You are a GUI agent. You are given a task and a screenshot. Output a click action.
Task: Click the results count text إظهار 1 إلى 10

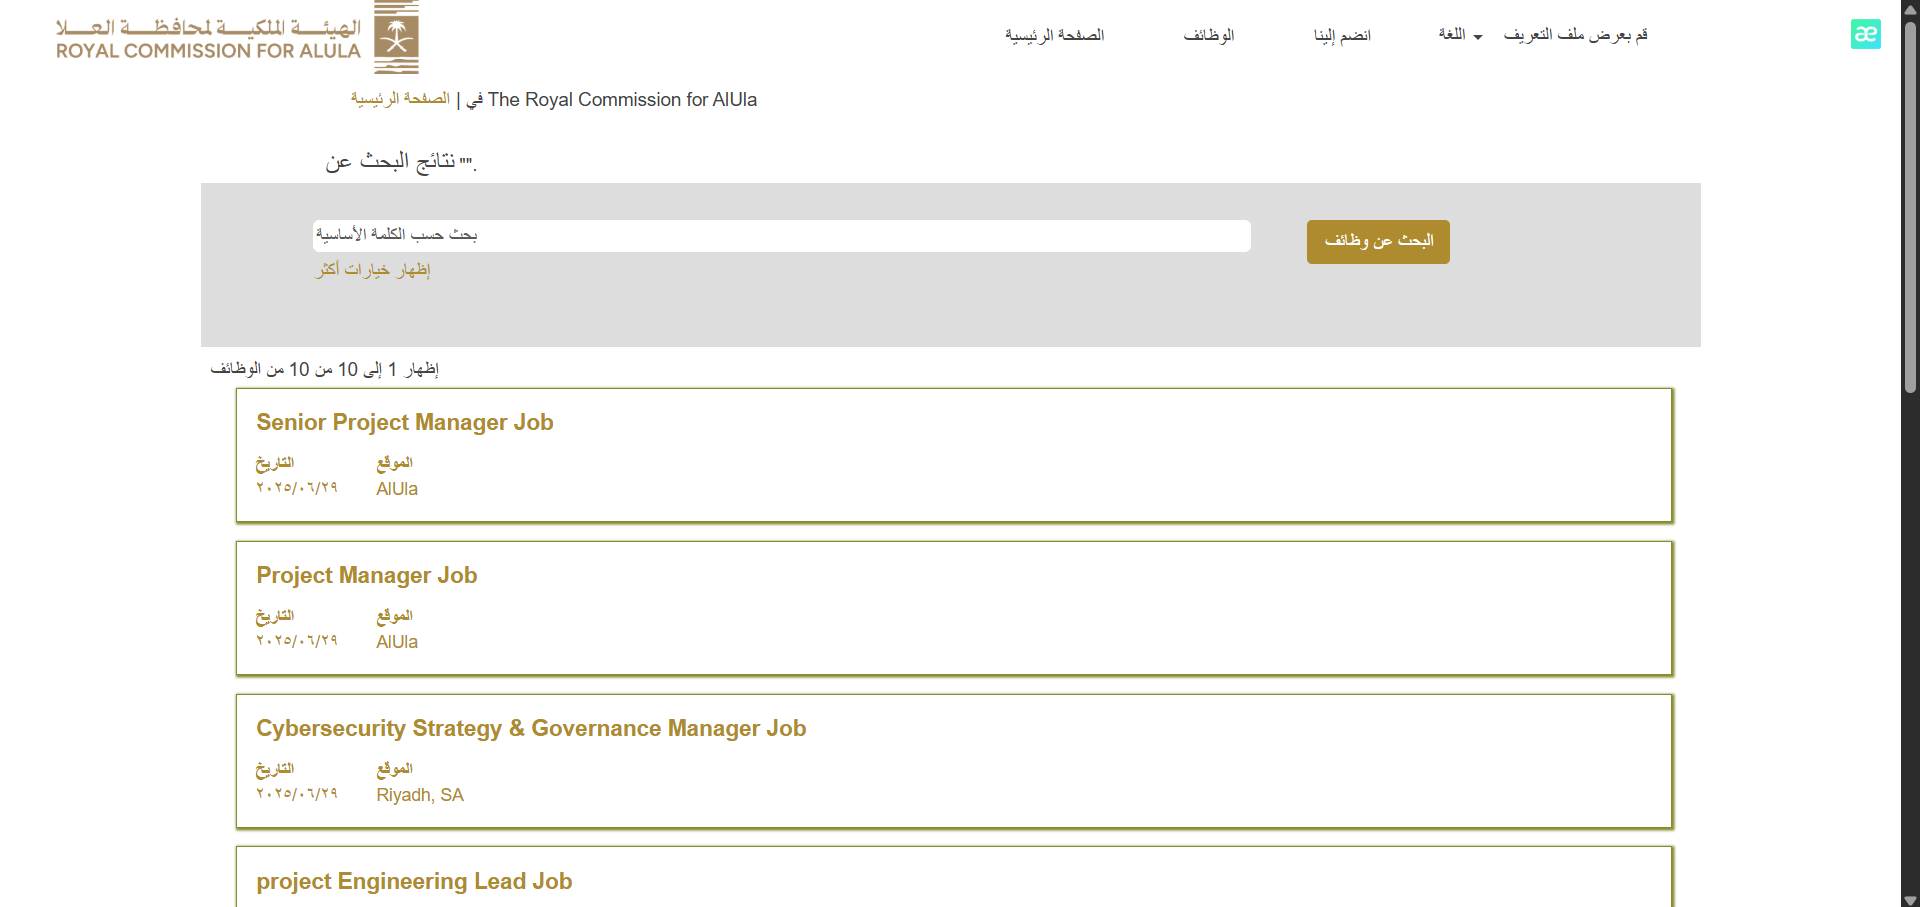coord(324,369)
